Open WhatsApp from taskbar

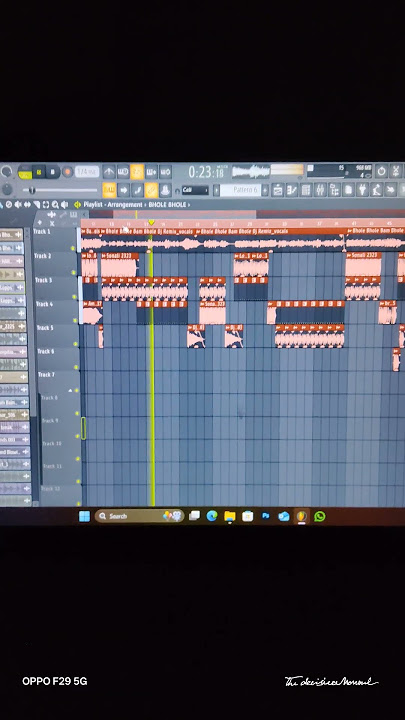tap(320, 516)
